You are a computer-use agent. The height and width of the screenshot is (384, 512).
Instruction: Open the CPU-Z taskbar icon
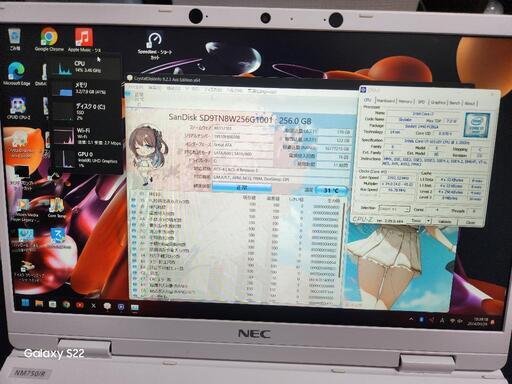pos(121,306)
